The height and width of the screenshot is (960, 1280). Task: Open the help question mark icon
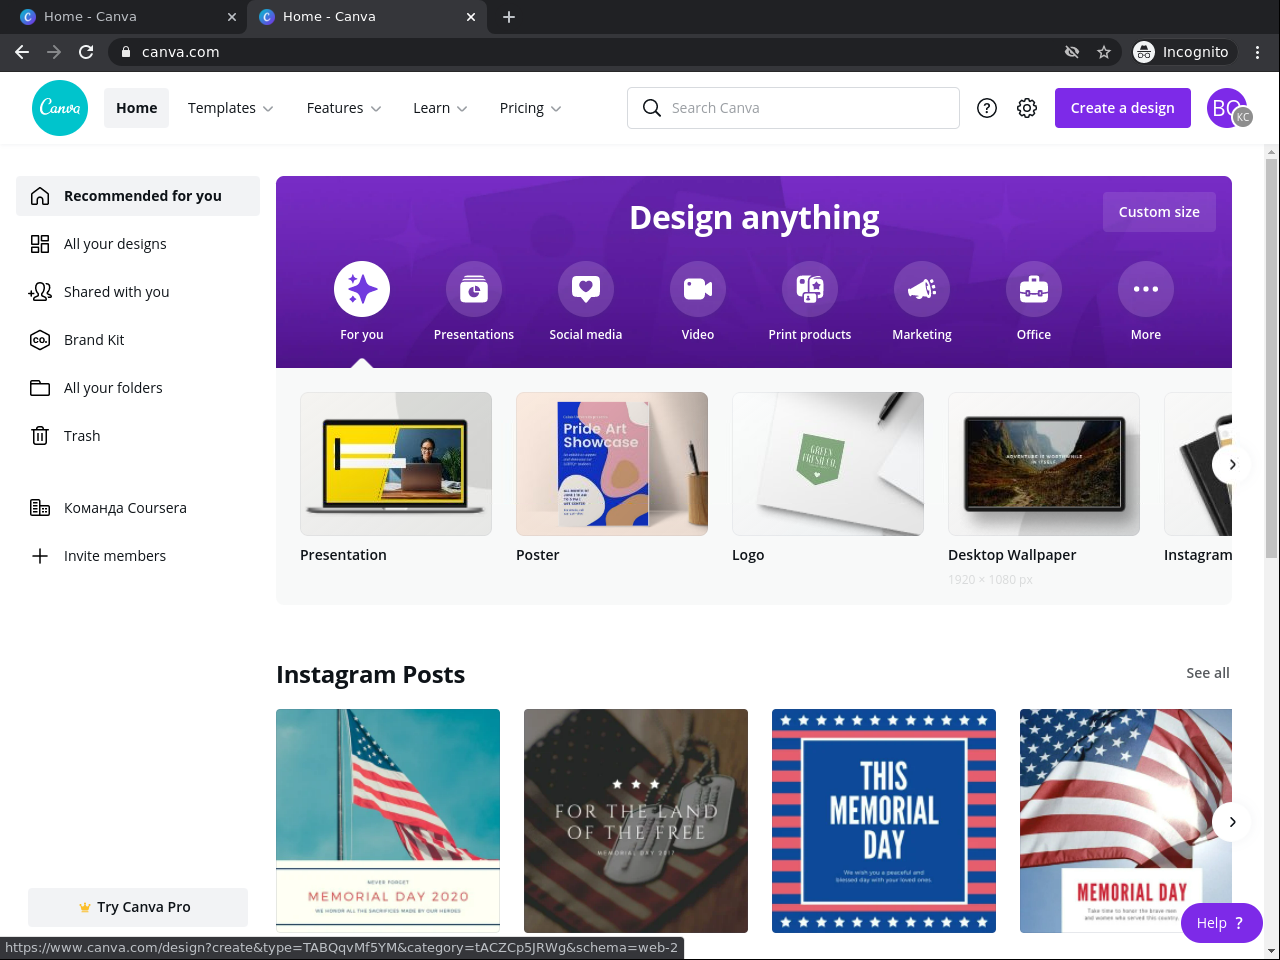(x=987, y=108)
